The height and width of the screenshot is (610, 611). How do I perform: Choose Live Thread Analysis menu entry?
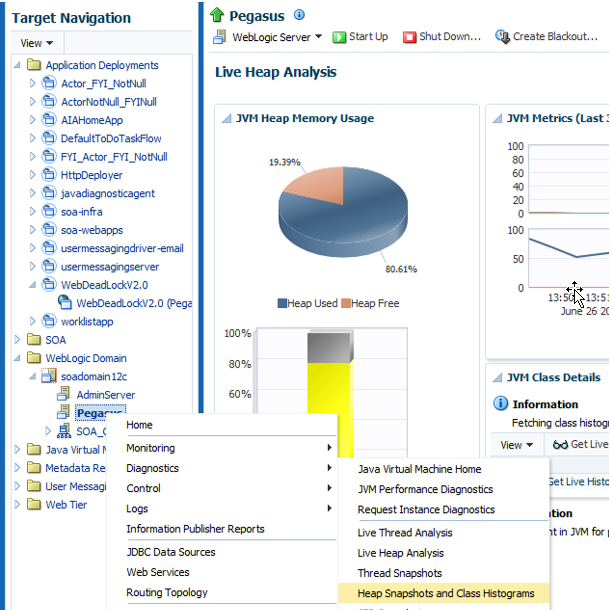[405, 532]
